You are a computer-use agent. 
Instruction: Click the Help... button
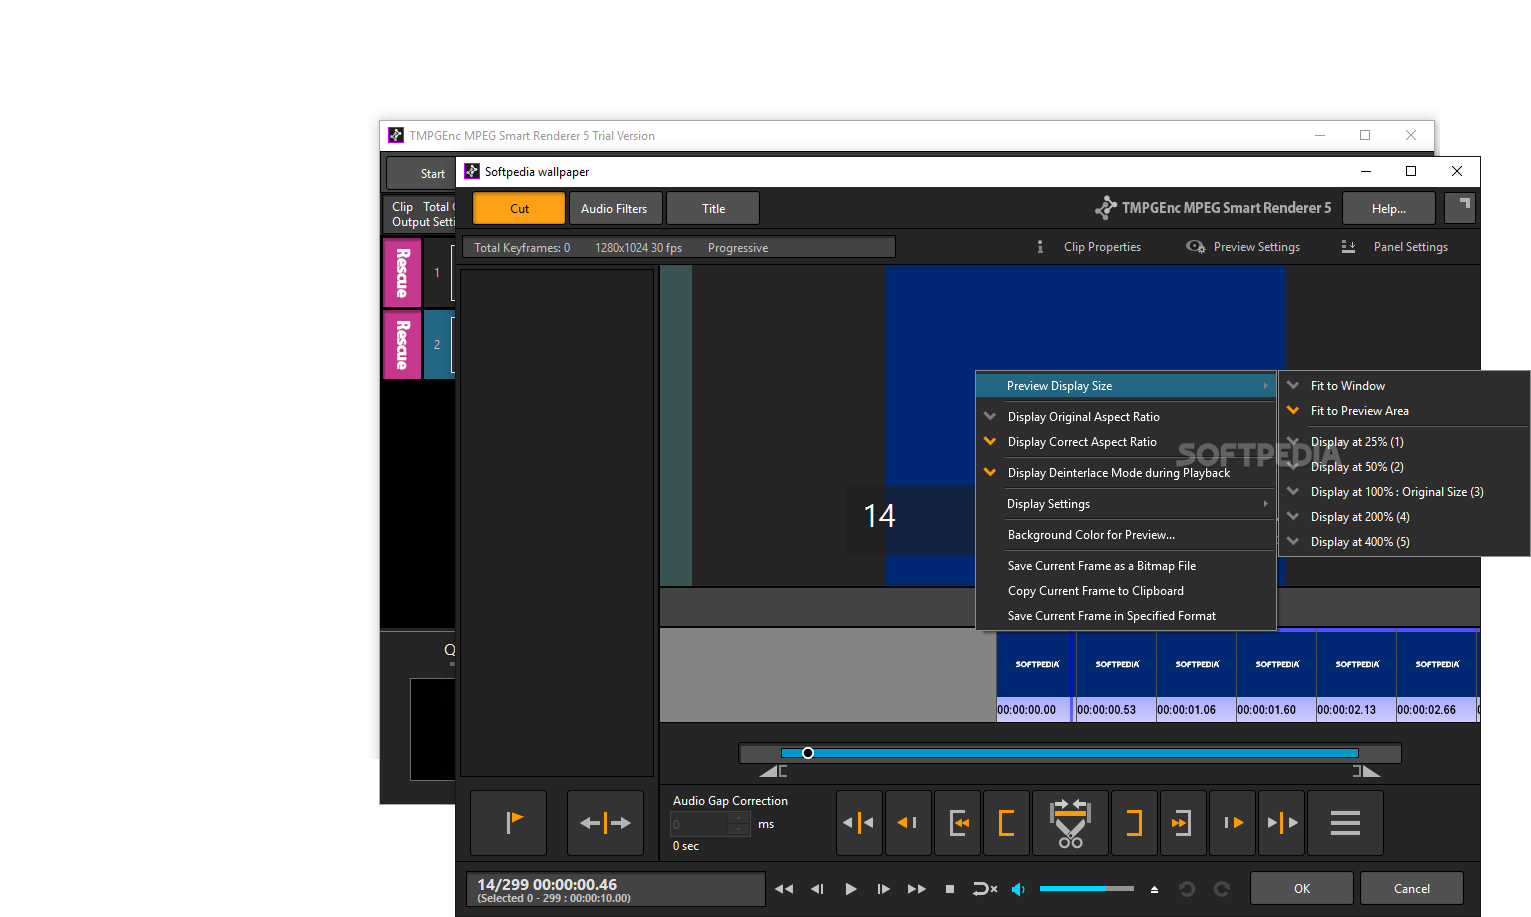click(x=1389, y=208)
